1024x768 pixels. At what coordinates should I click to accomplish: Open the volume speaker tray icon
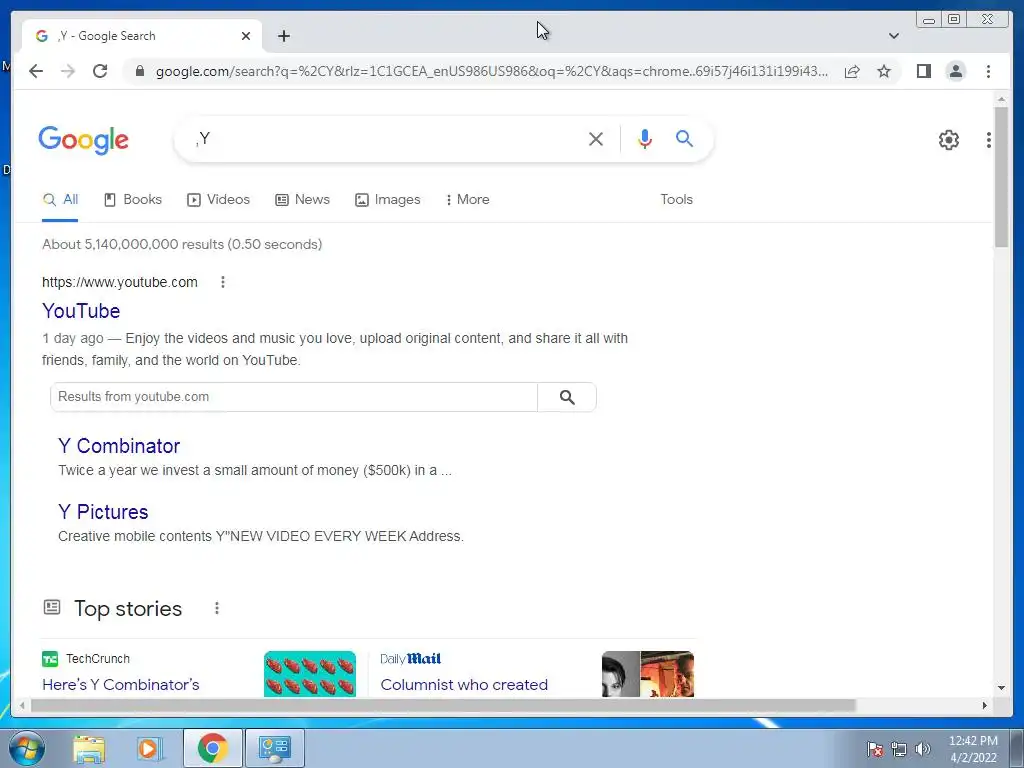923,749
